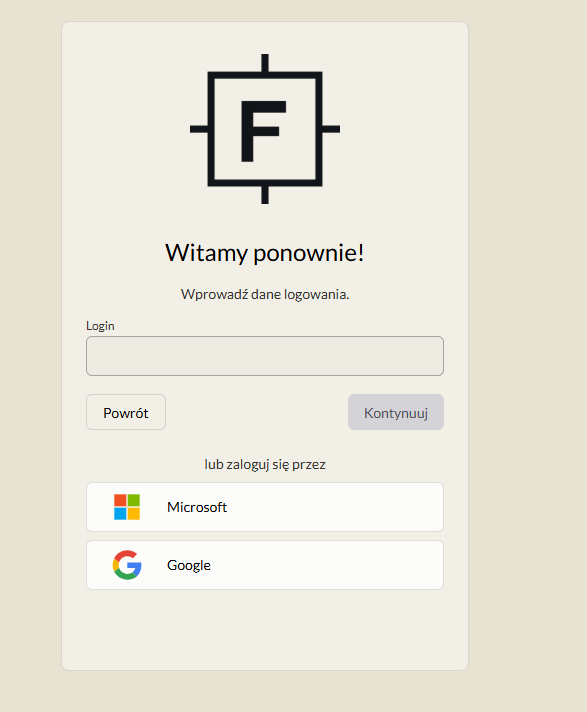Click the Kontynuuj button
The image size is (587, 712).
[x=396, y=412]
